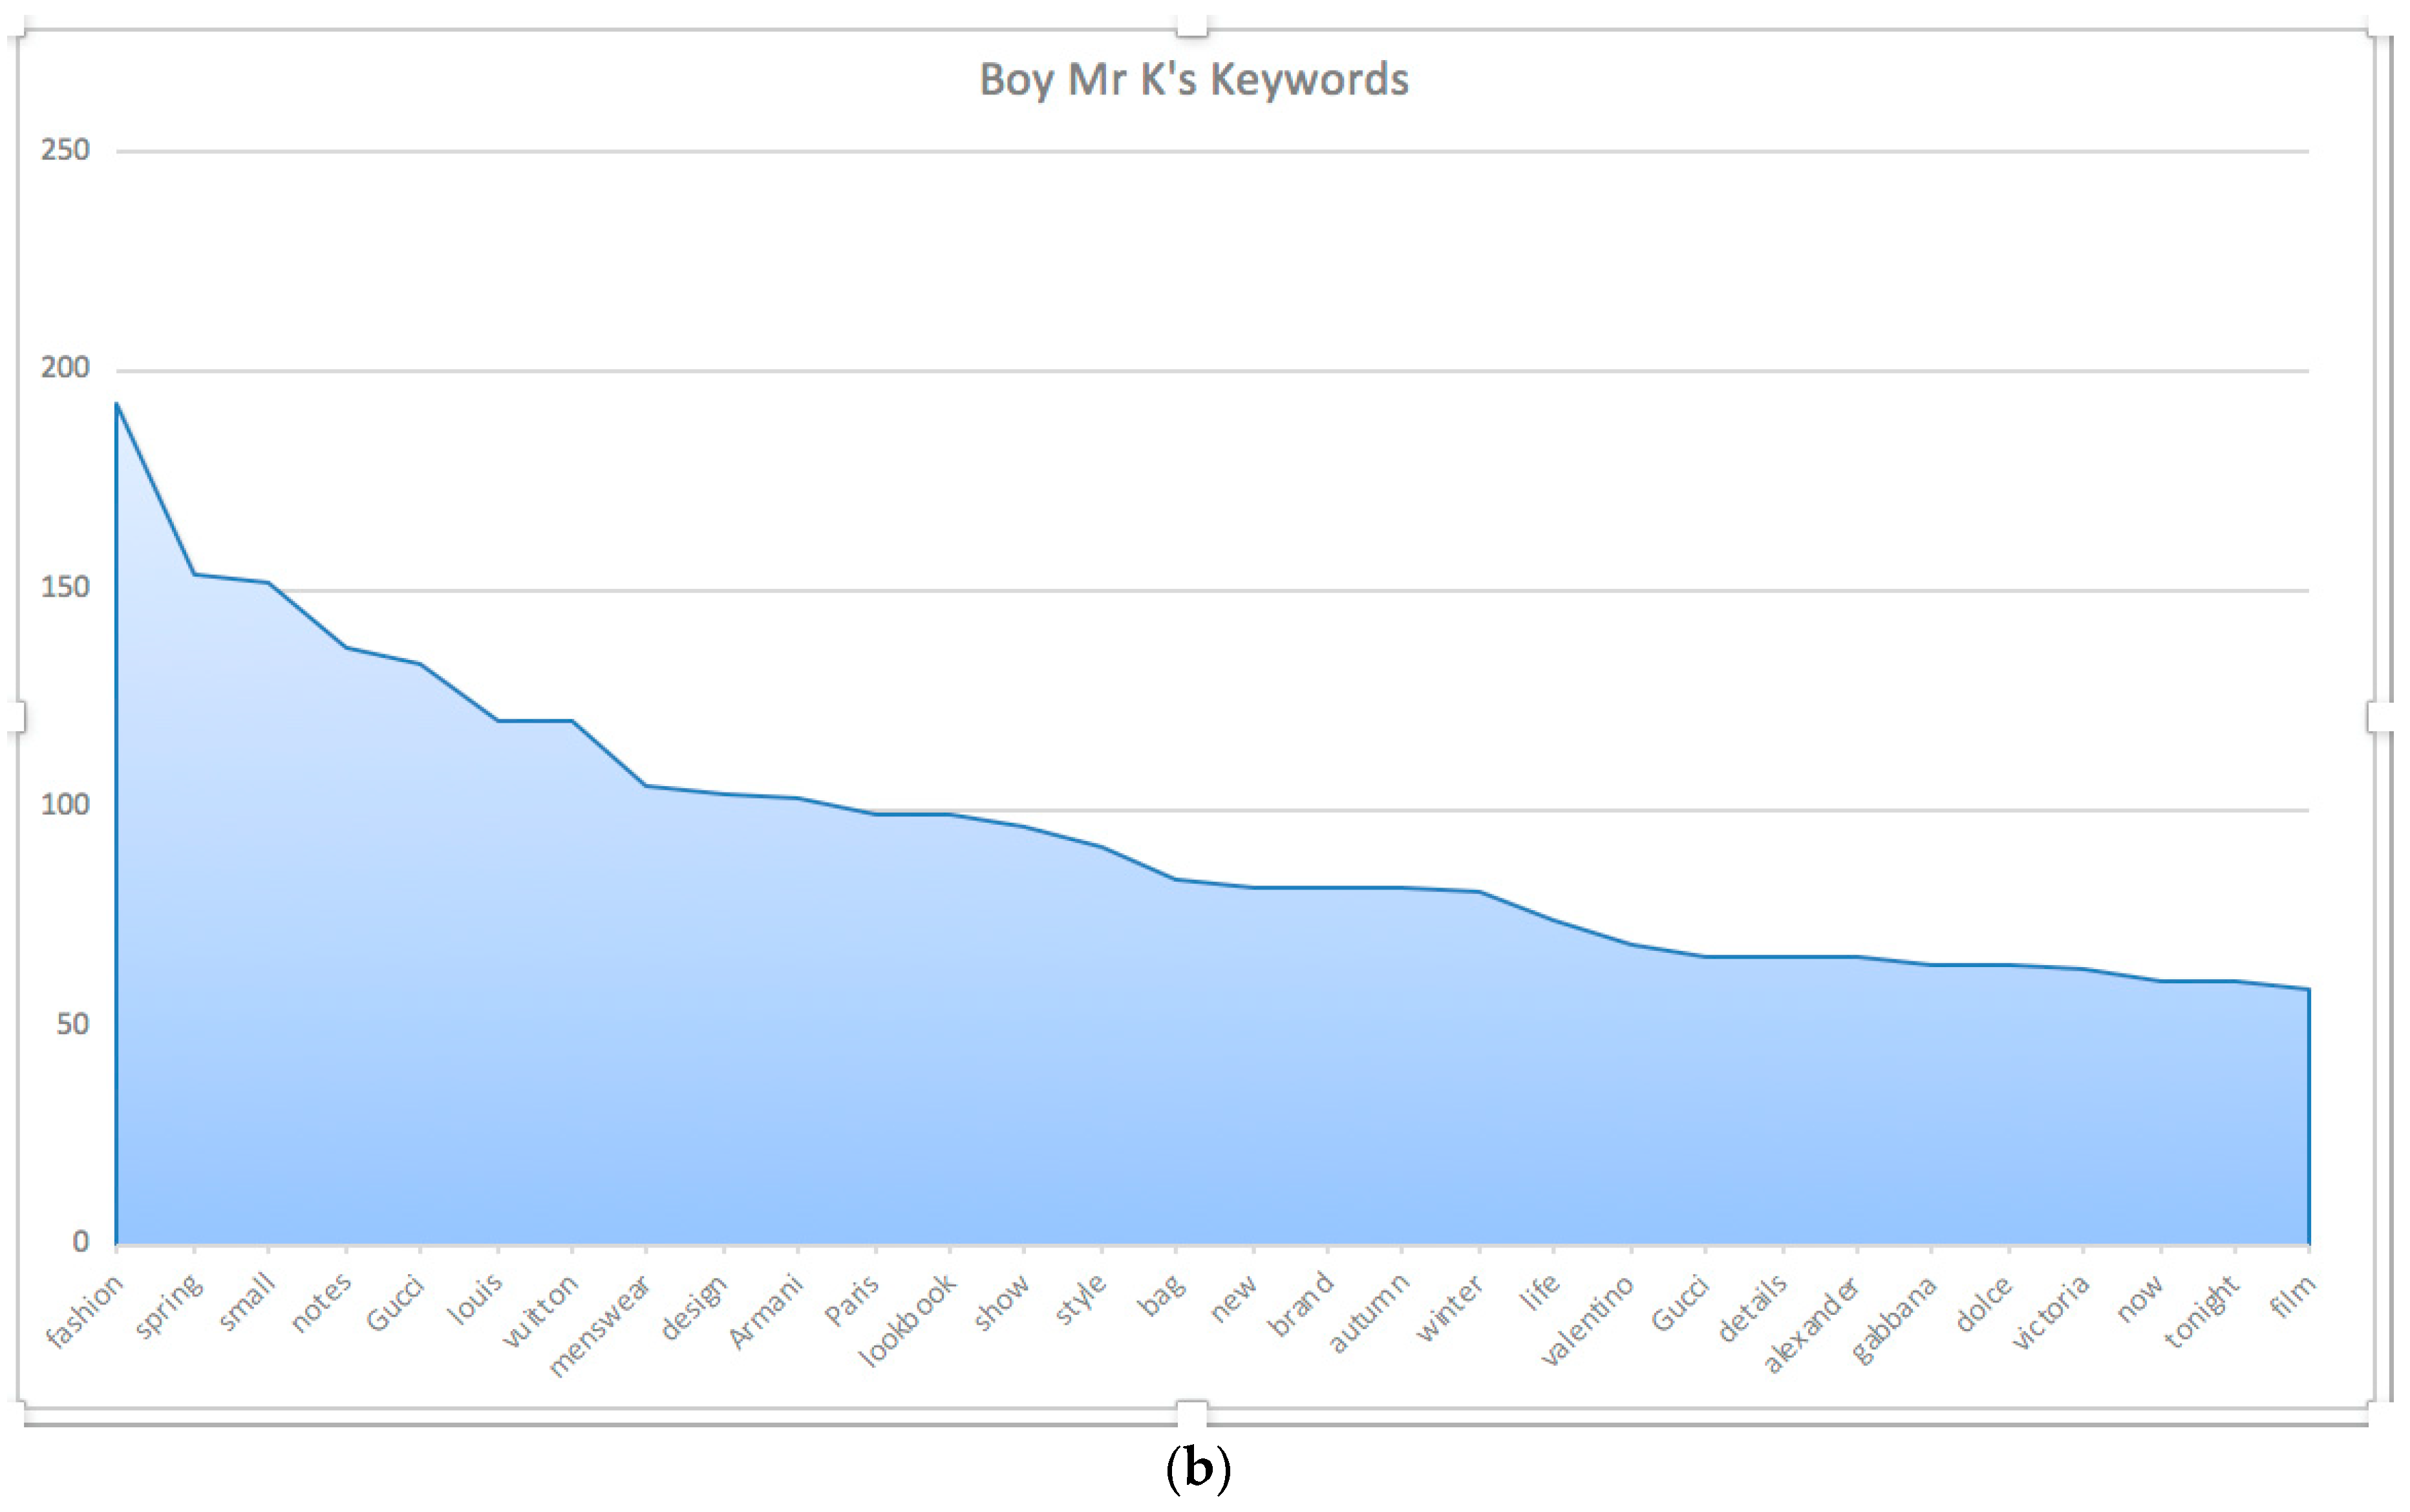Select the 'film' label on x-axis
The width and height of the screenshot is (2410, 1512).
click(2292, 1297)
